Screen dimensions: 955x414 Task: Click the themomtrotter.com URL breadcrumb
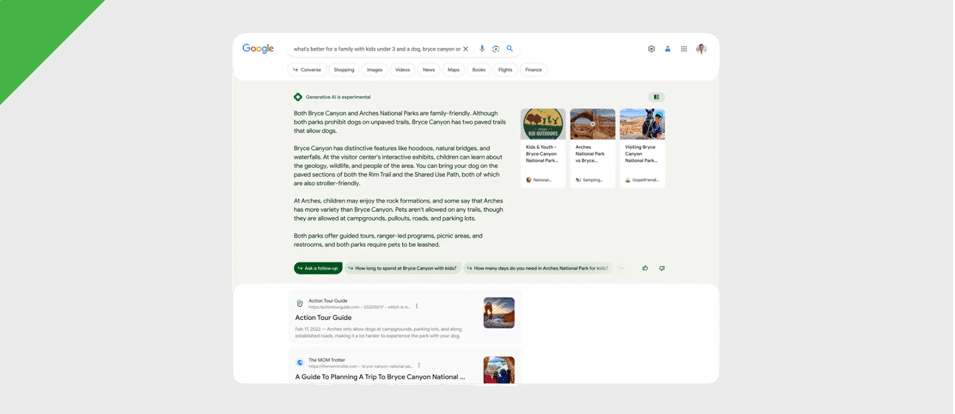[361, 367]
